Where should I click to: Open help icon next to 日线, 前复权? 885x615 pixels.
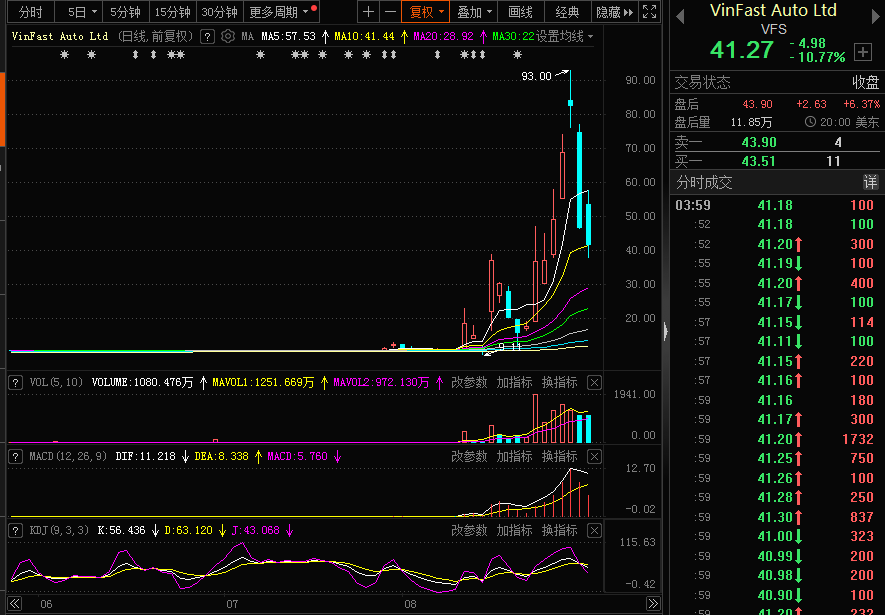click(208, 37)
